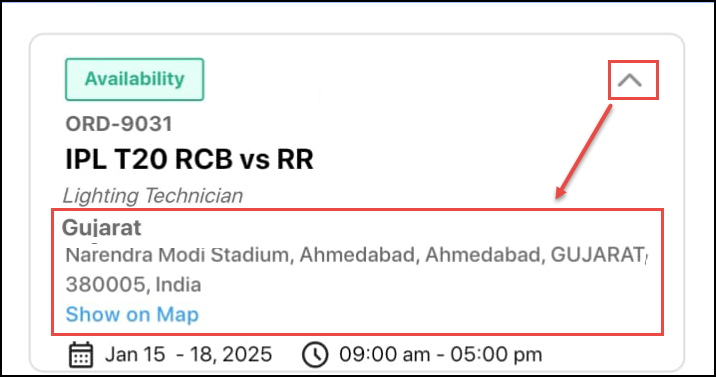Viewport: 716px width, 378px height.
Task: Click the red arrow annotation
Action: coord(584,152)
